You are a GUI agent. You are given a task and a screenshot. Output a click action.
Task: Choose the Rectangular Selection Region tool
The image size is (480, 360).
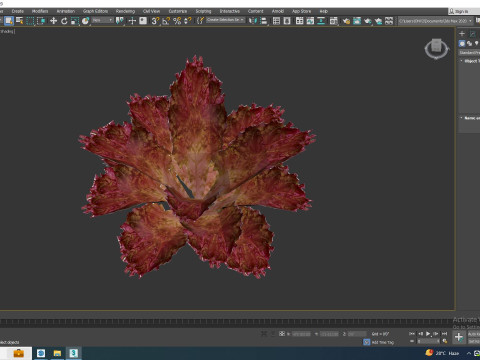point(30,21)
